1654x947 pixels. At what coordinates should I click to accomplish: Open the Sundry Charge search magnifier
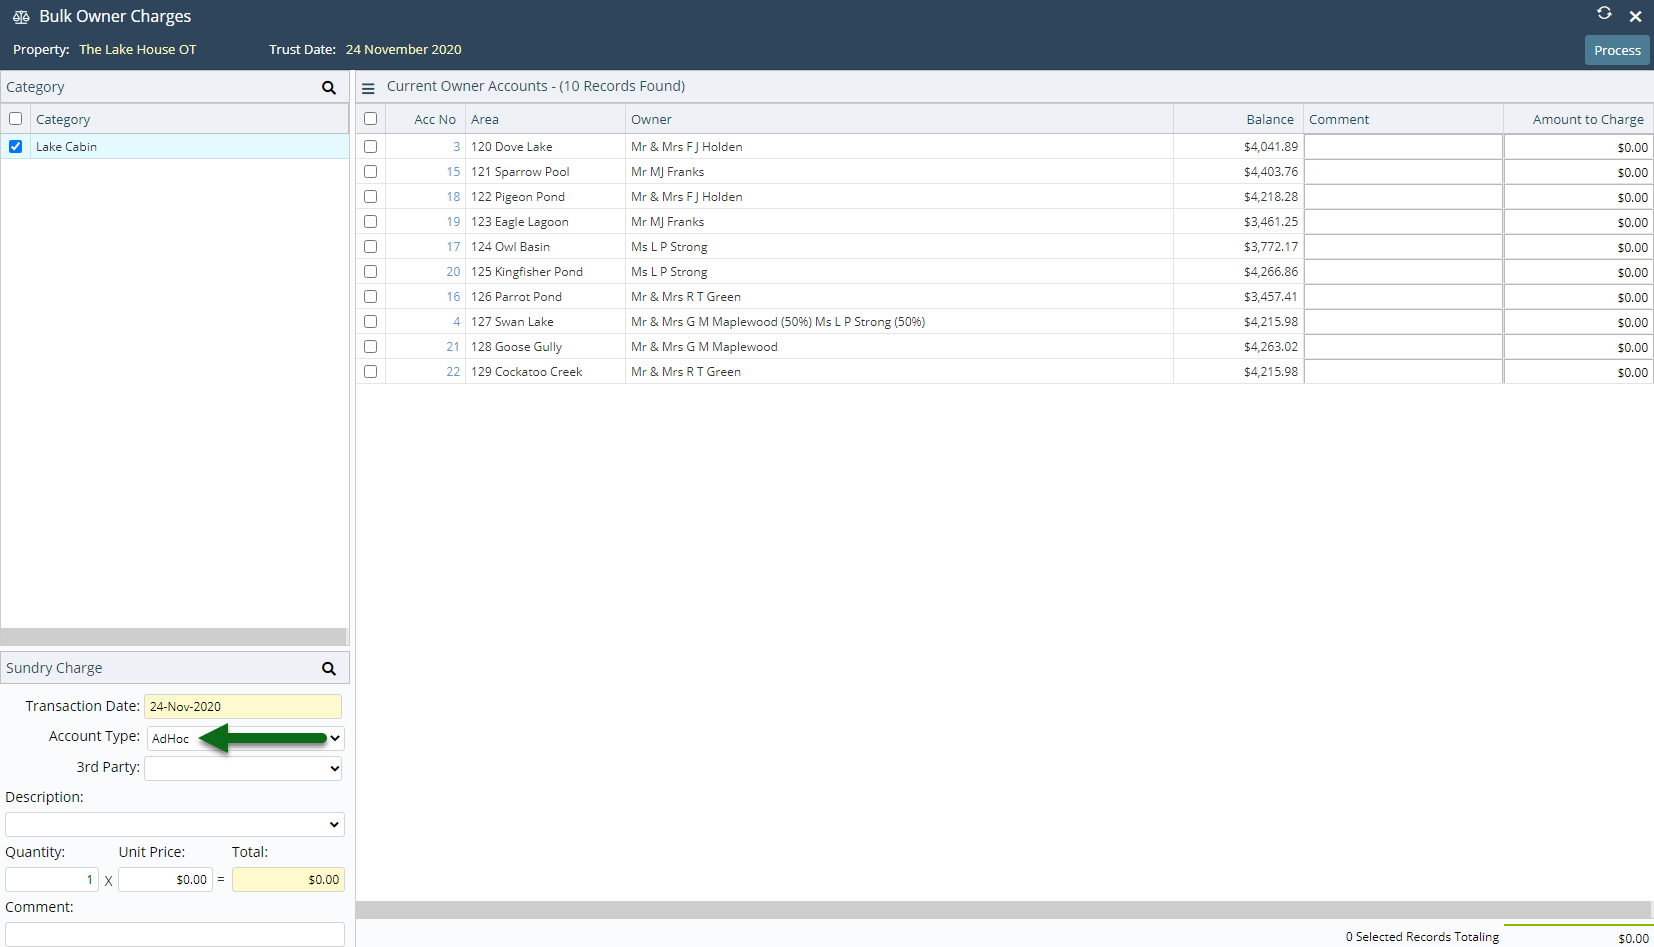coord(328,668)
